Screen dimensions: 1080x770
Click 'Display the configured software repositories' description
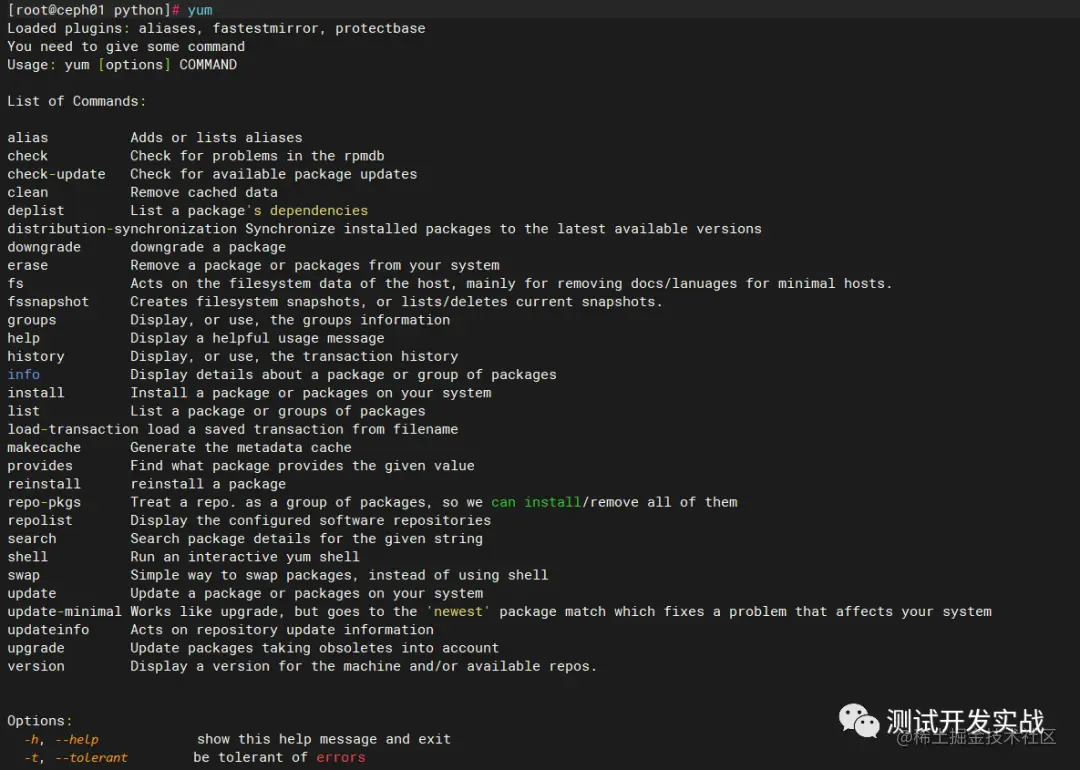[311, 521]
